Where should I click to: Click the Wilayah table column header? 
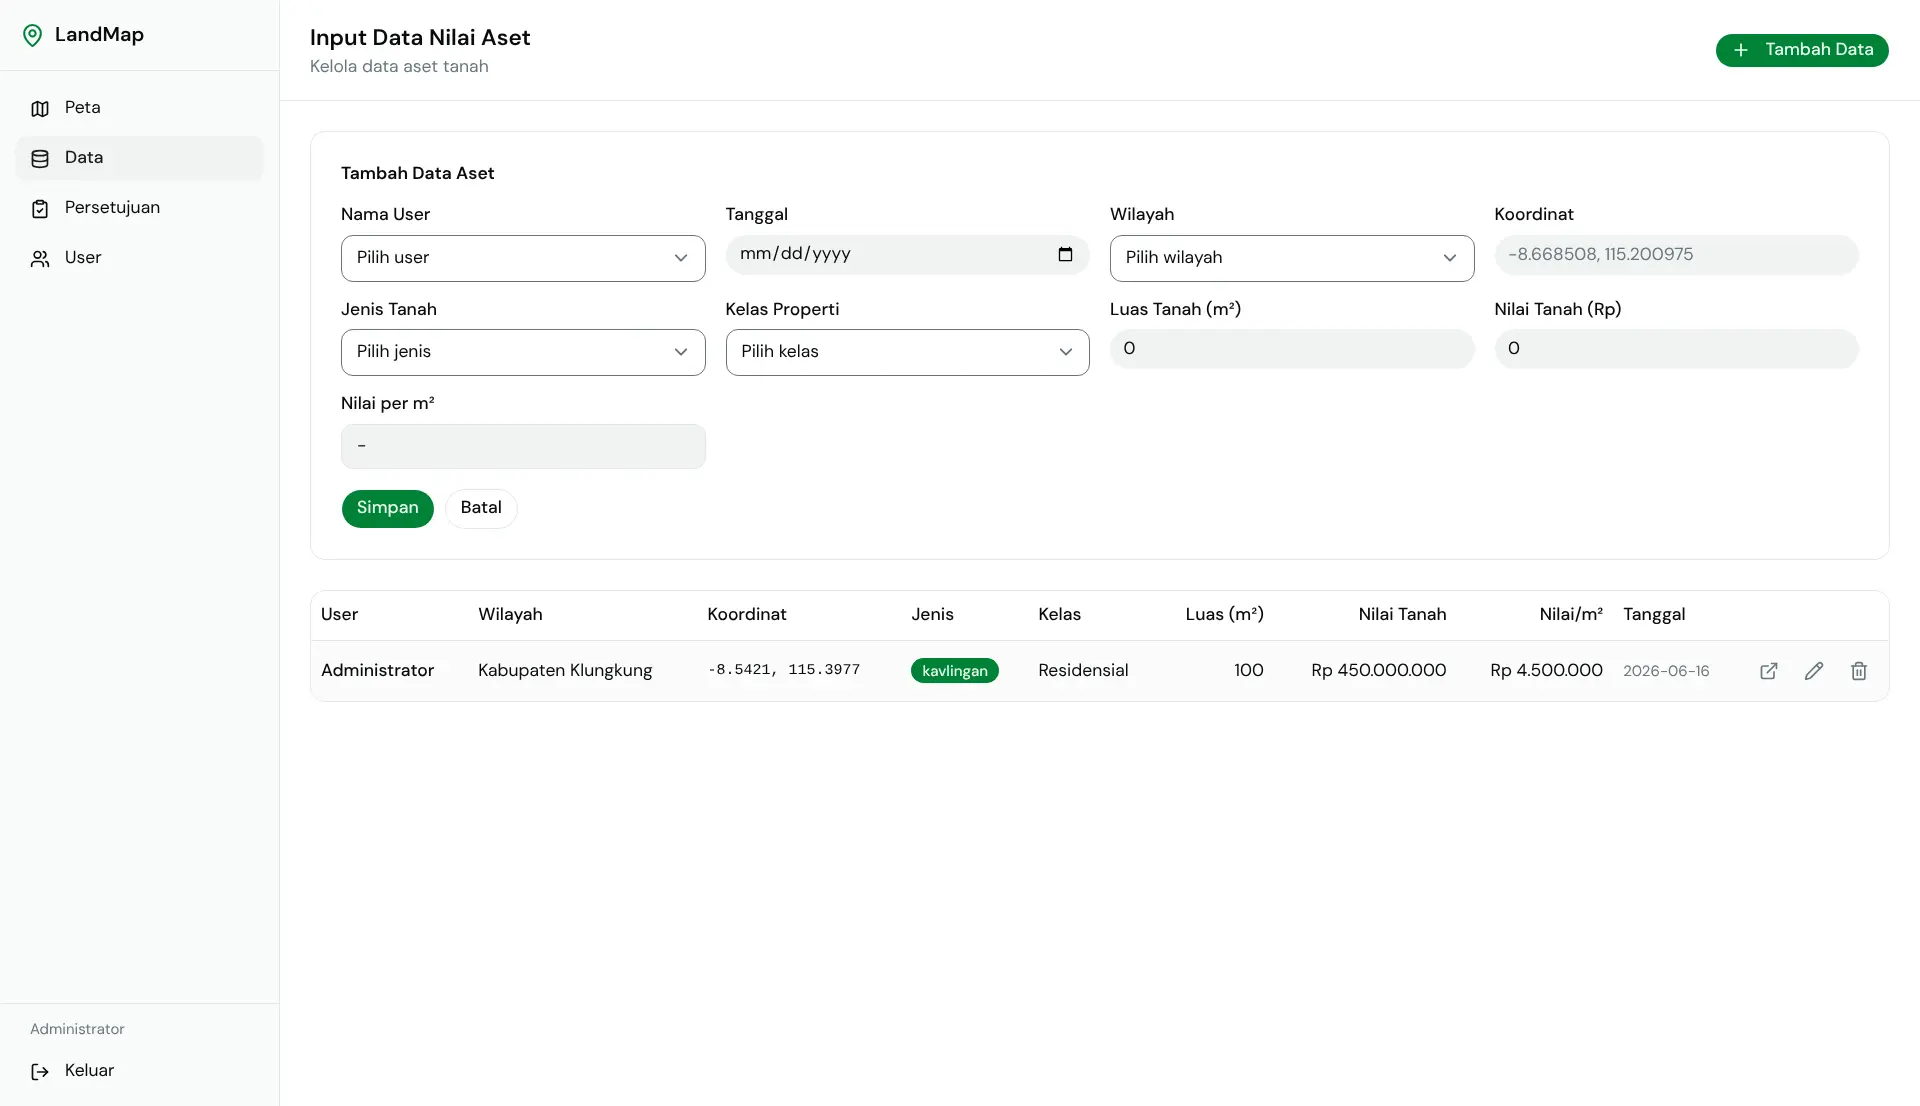(x=510, y=615)
